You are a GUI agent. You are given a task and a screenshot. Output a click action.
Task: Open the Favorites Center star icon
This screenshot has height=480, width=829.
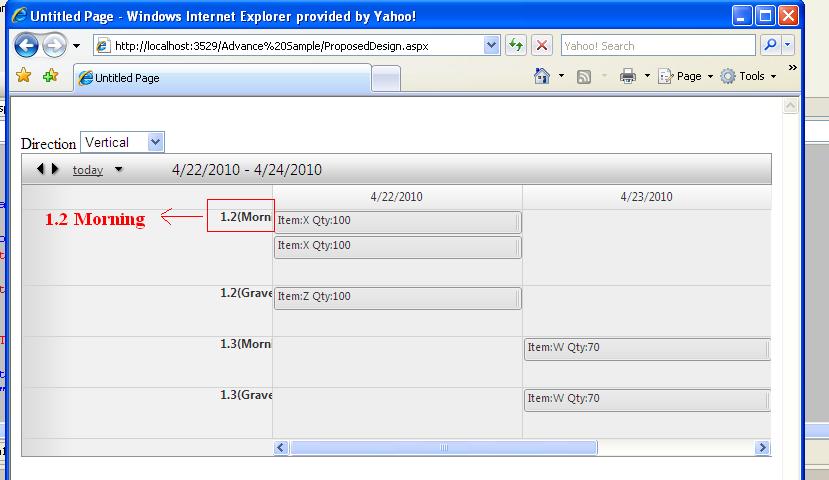point(23,76)
